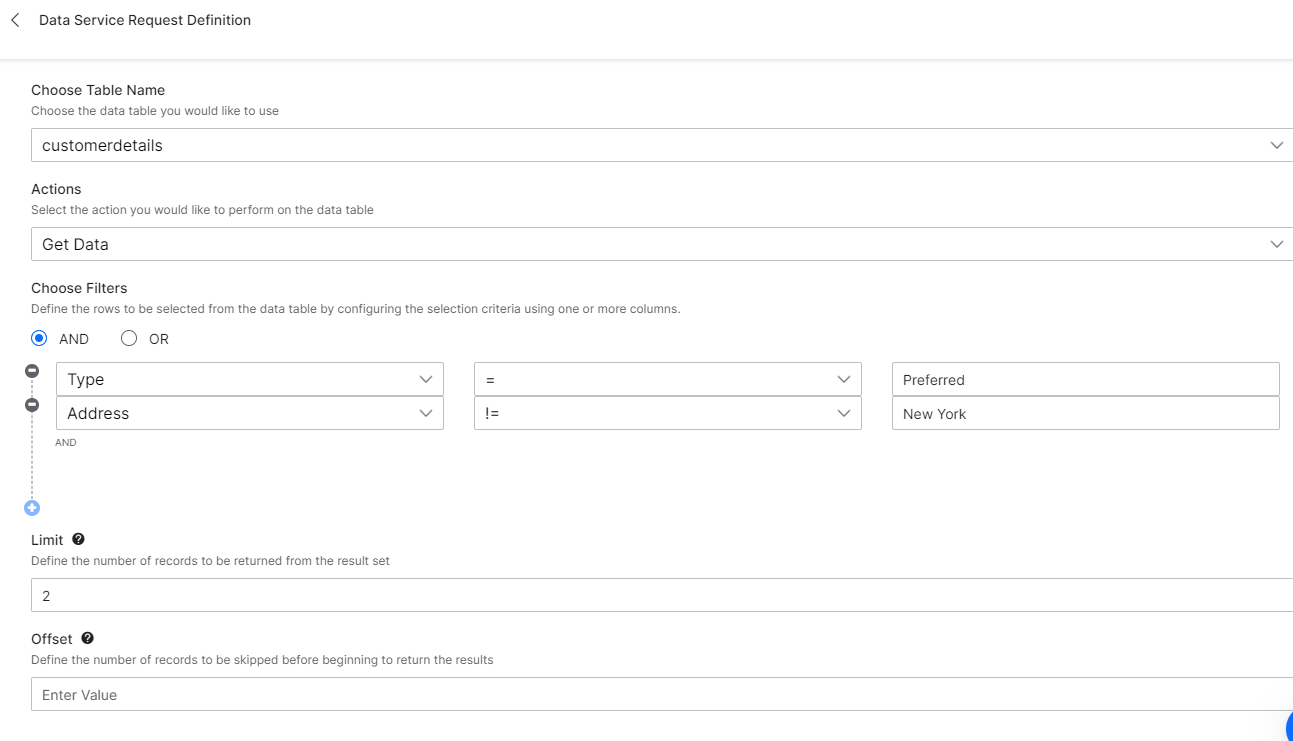Navigate back using the back arrow

pos(14,19)
